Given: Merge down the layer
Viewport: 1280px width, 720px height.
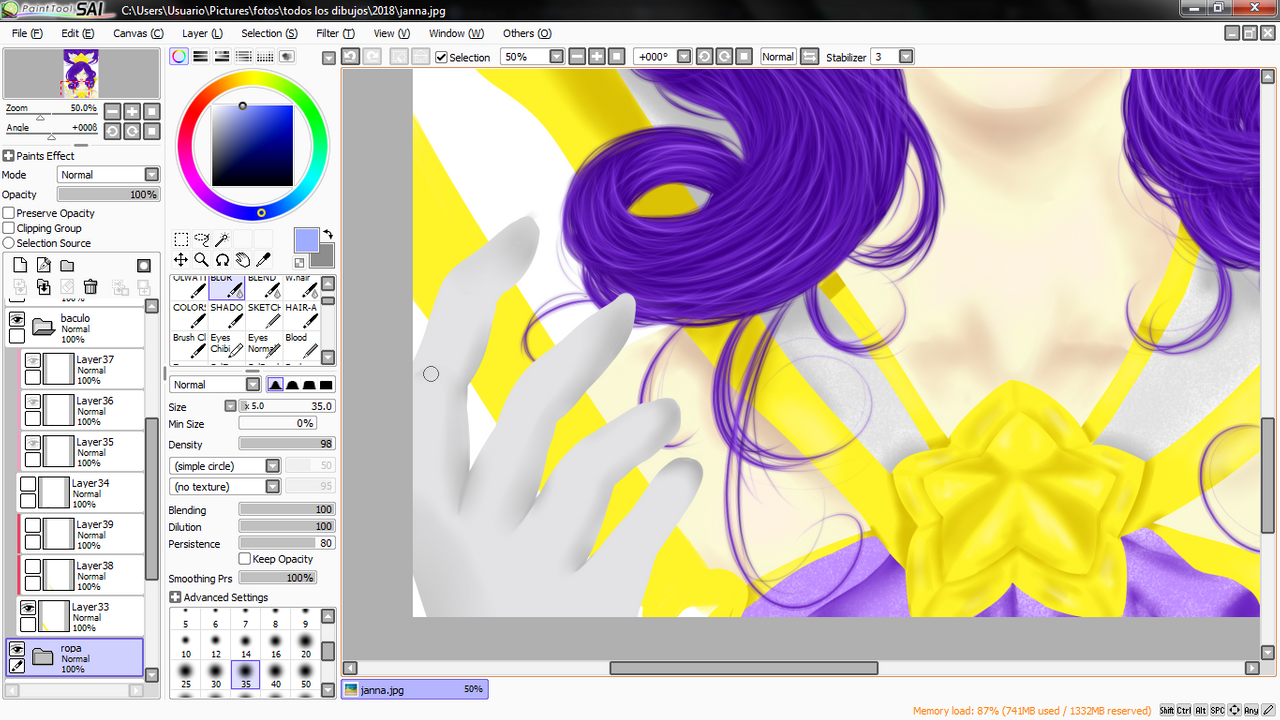Looking at the screenshot, I should pos(44,287).
